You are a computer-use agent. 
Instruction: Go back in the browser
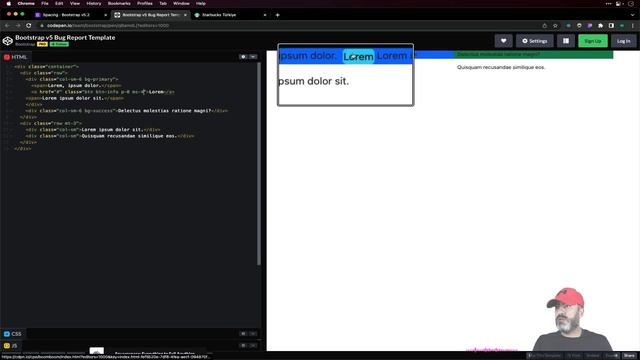tap(7, 25)
